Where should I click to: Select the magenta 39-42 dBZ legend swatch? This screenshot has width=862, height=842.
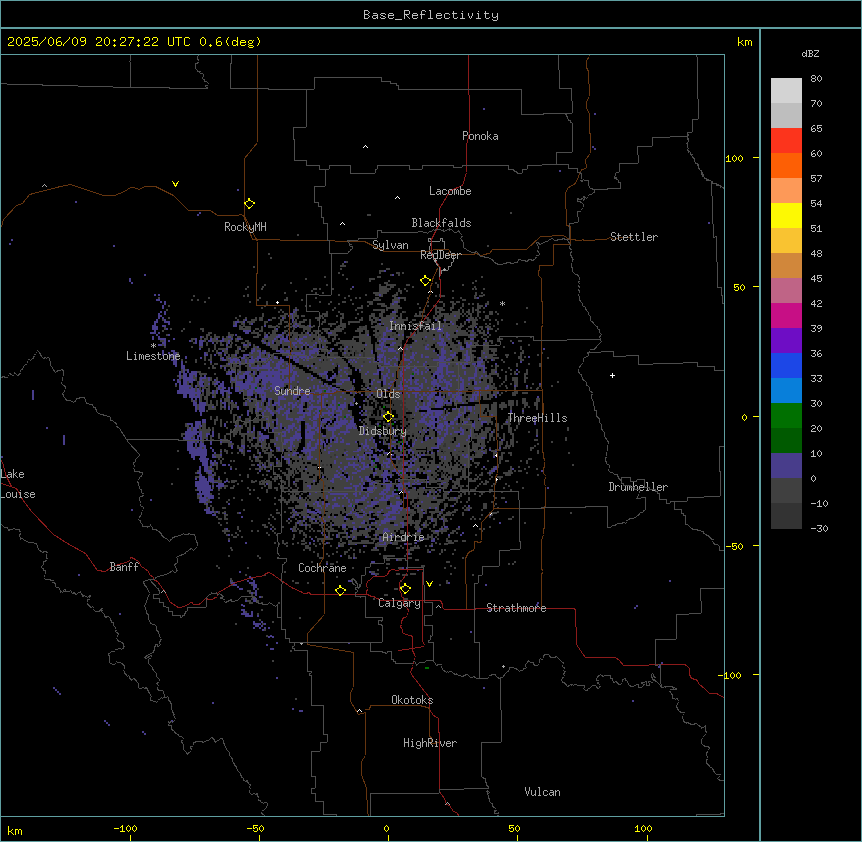click(786, 315)
